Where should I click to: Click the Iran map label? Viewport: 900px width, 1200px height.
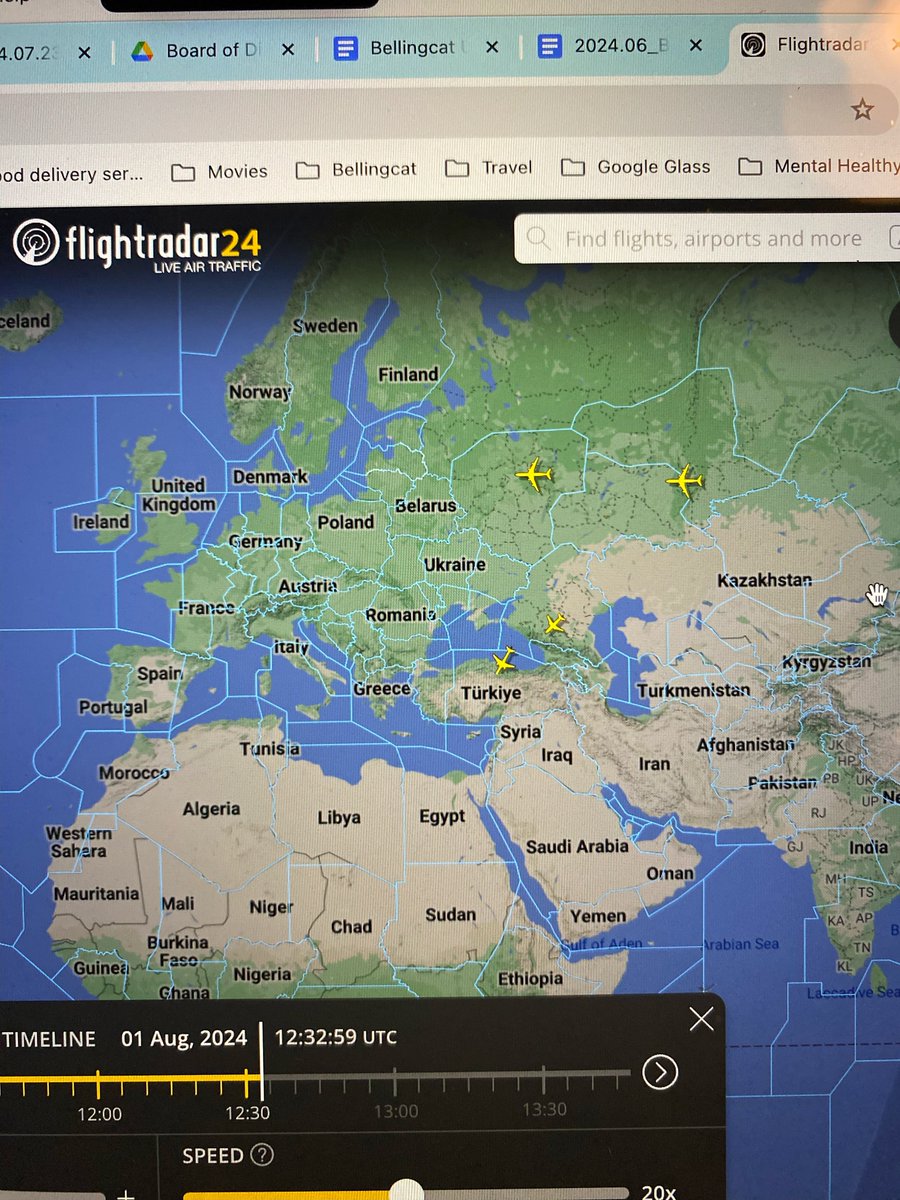pyautogui.click(x=654, y=763)
